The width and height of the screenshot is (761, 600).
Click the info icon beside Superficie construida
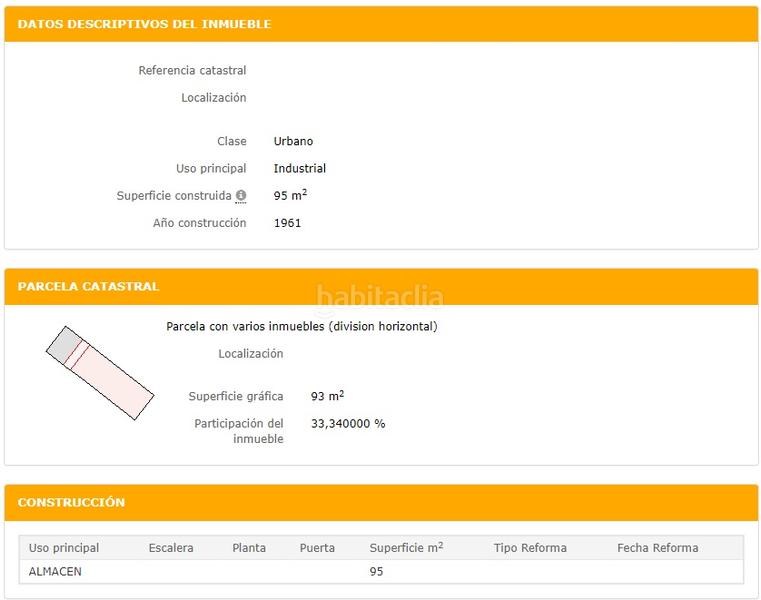click(x=241, y=196)
